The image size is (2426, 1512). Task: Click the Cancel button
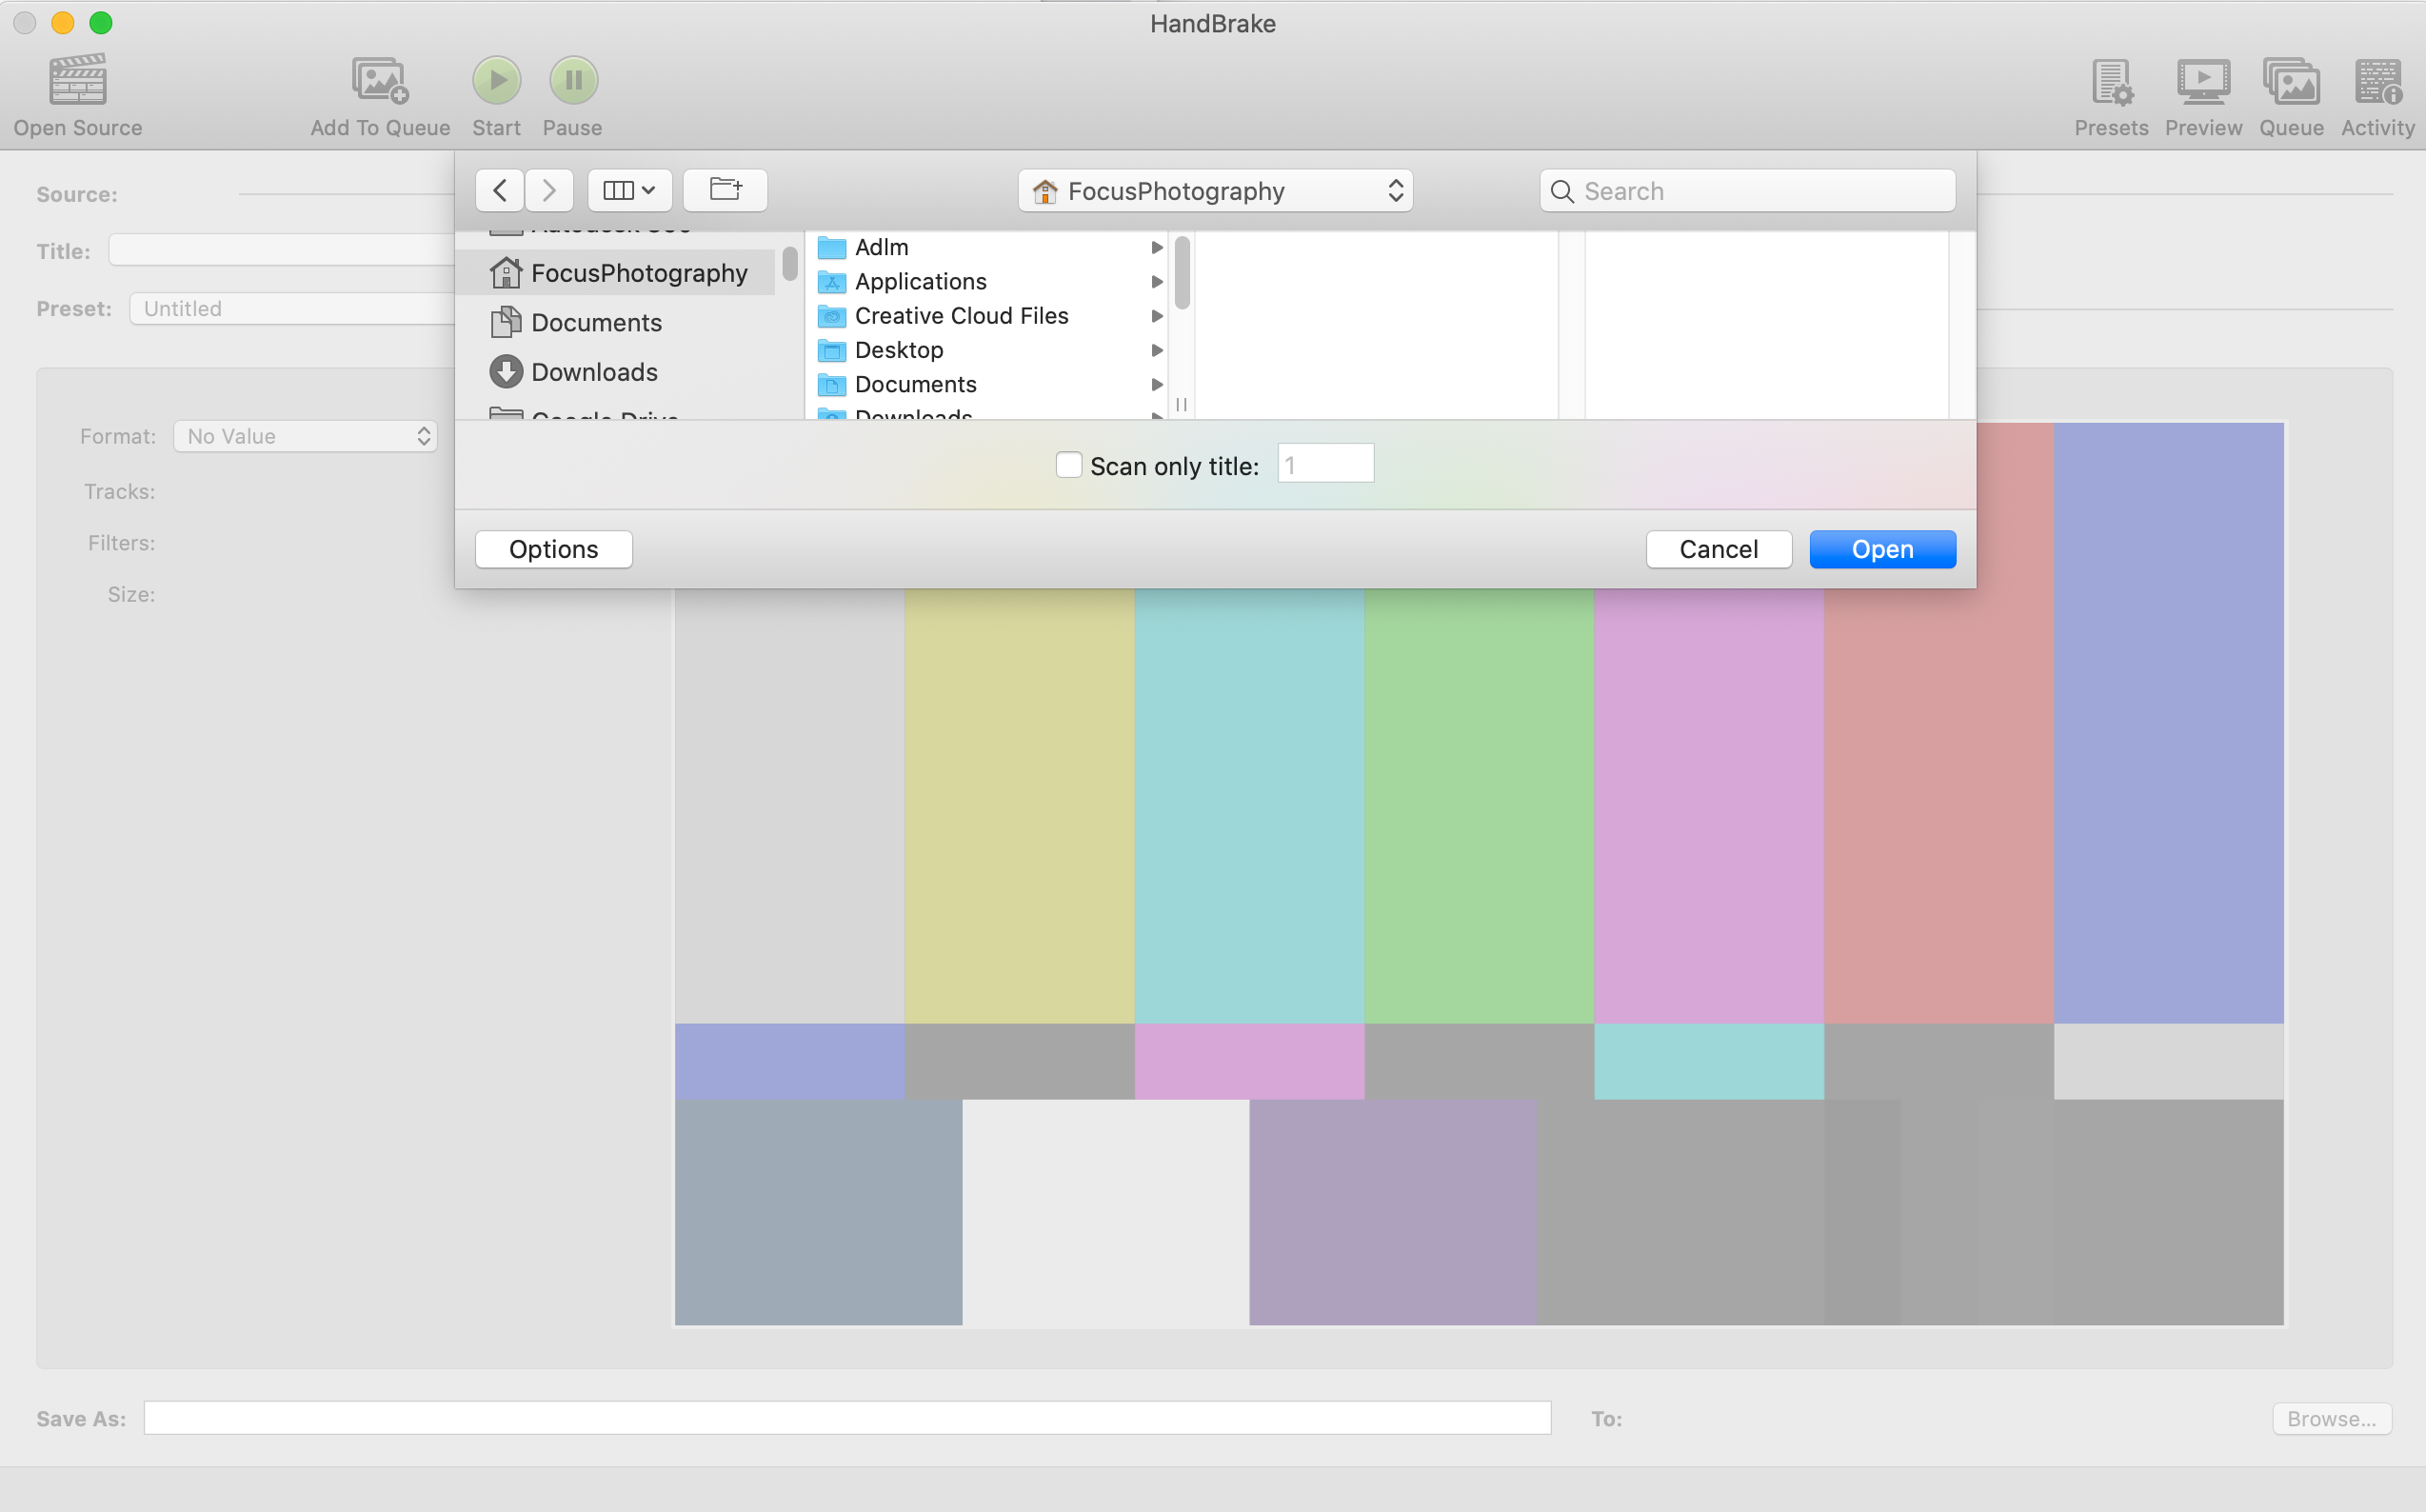tap(1717, 549)
